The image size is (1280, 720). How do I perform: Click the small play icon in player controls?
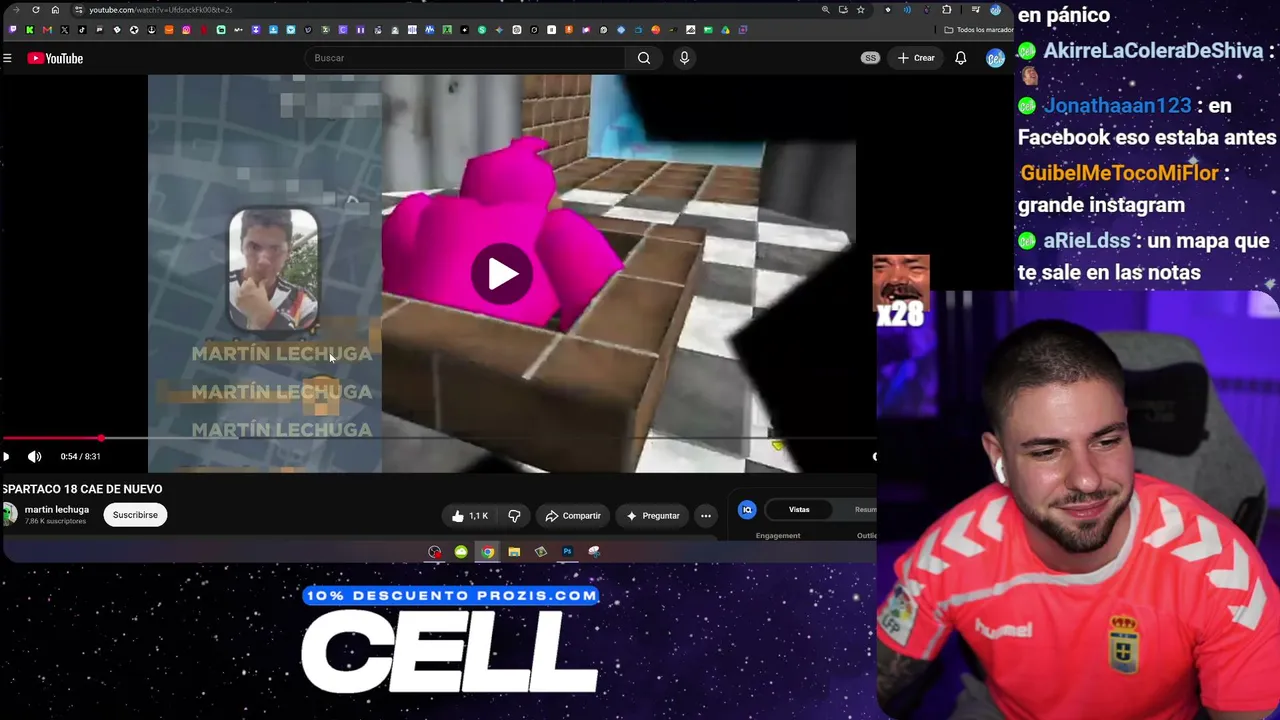[x=6, y=457]
